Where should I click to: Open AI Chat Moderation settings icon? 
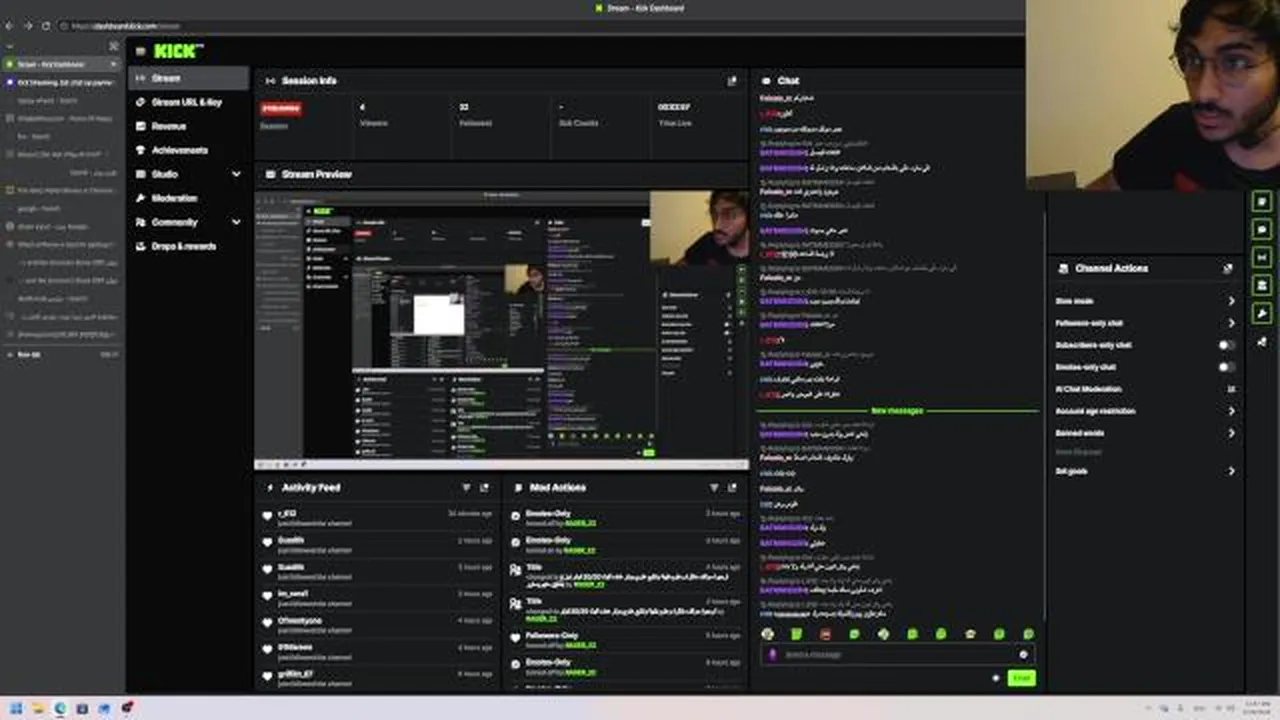[1231, 389]
